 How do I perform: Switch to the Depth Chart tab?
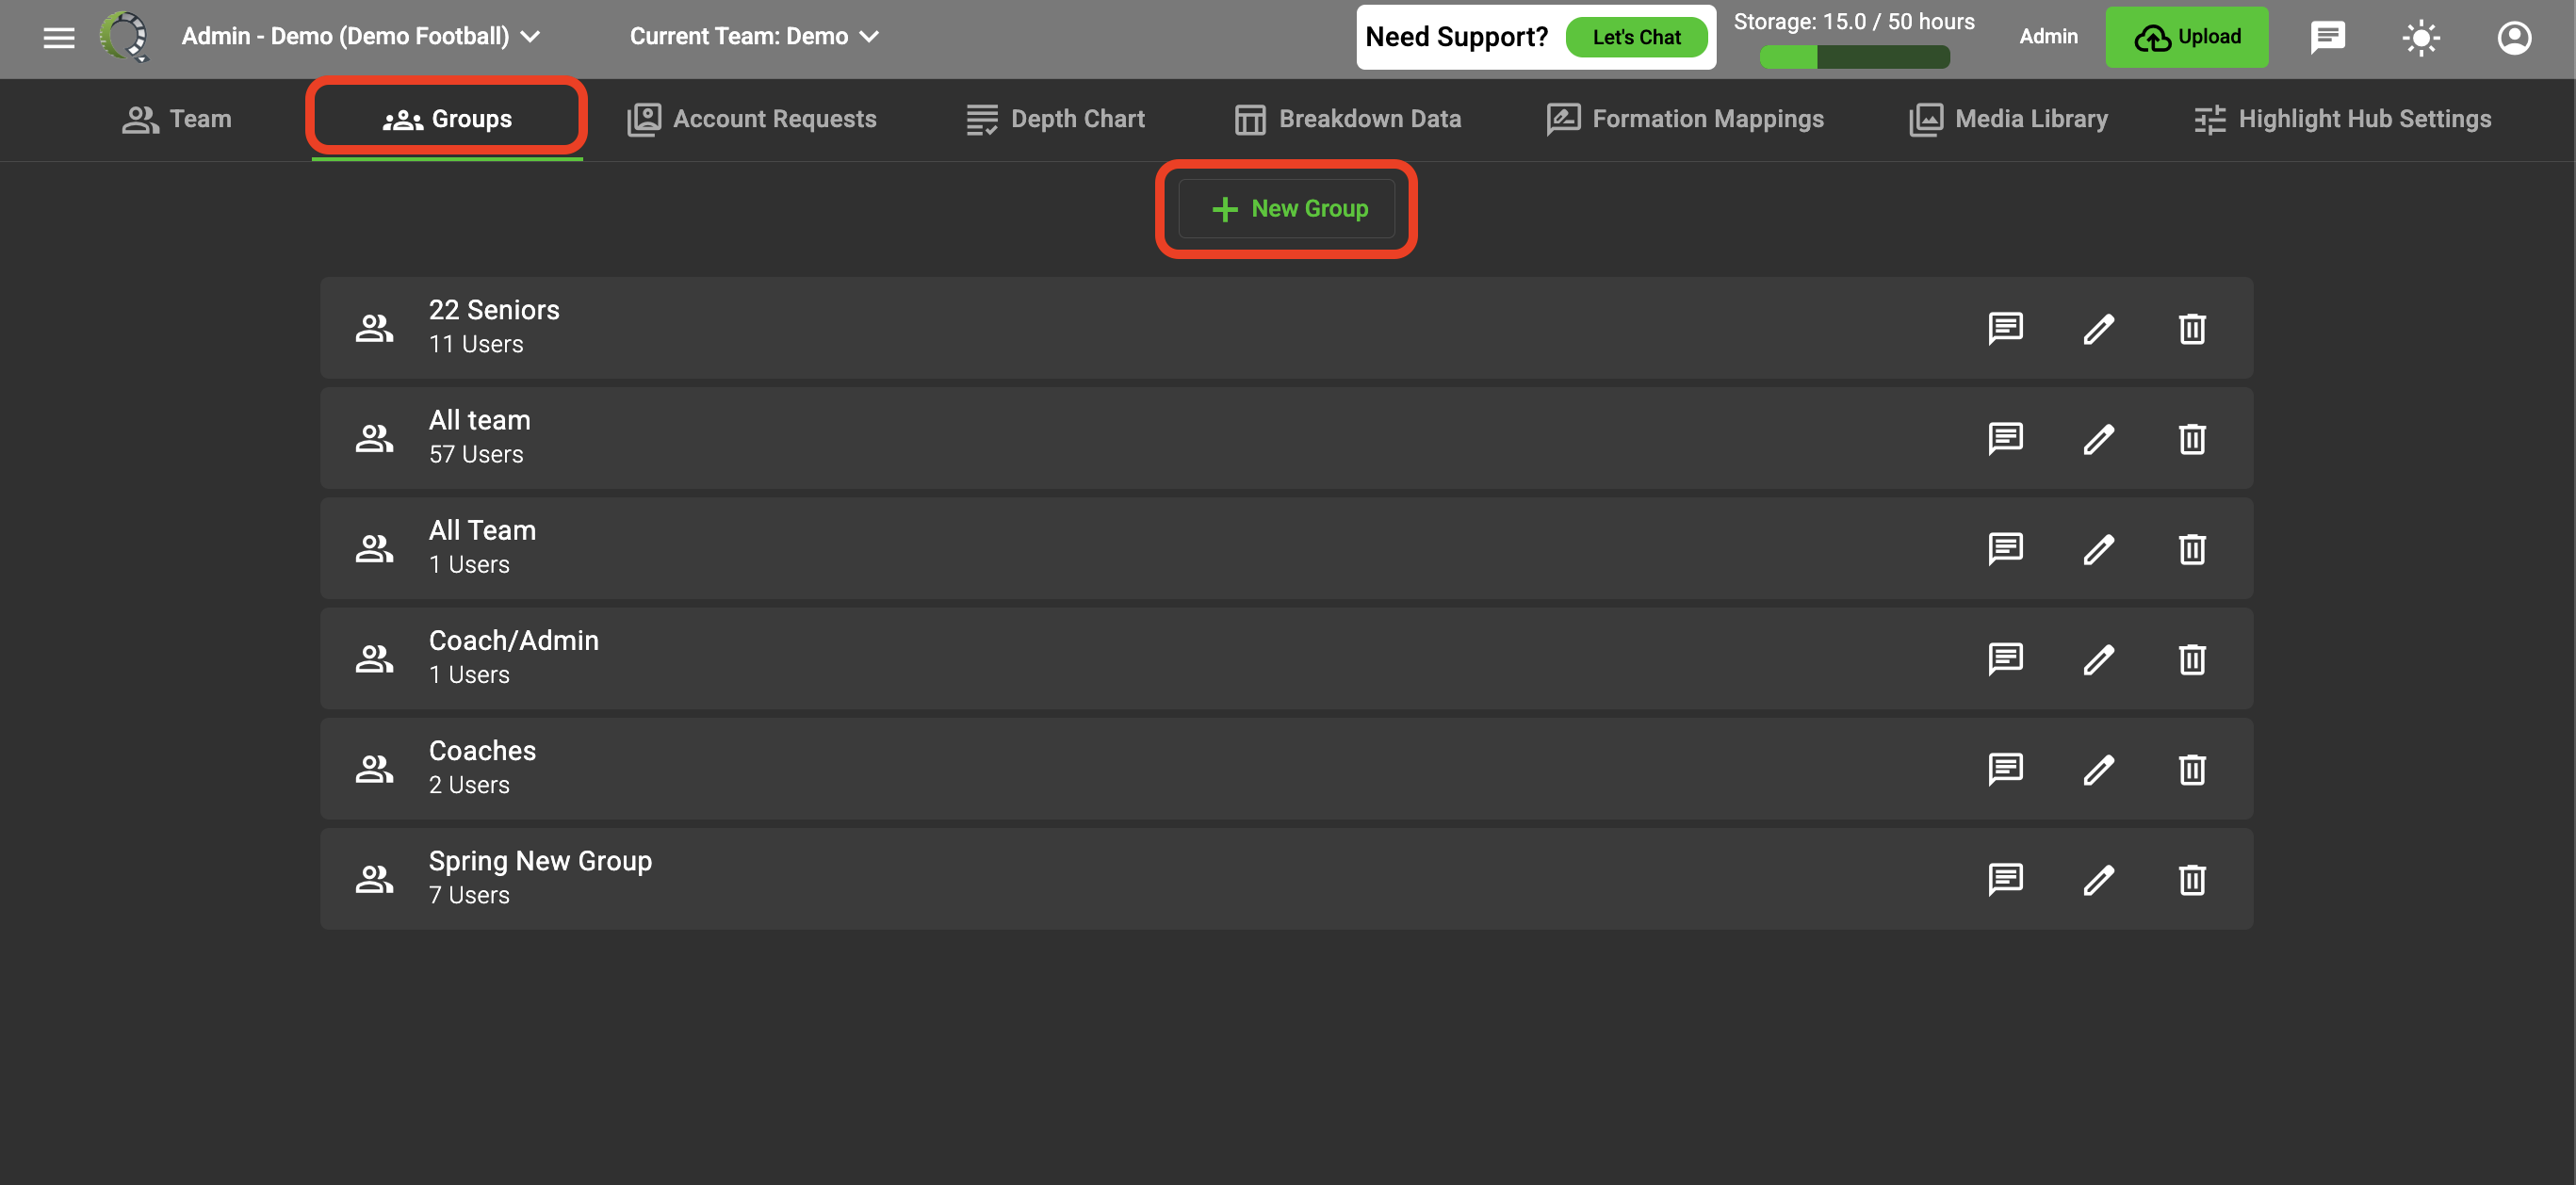coord(1055,119)
